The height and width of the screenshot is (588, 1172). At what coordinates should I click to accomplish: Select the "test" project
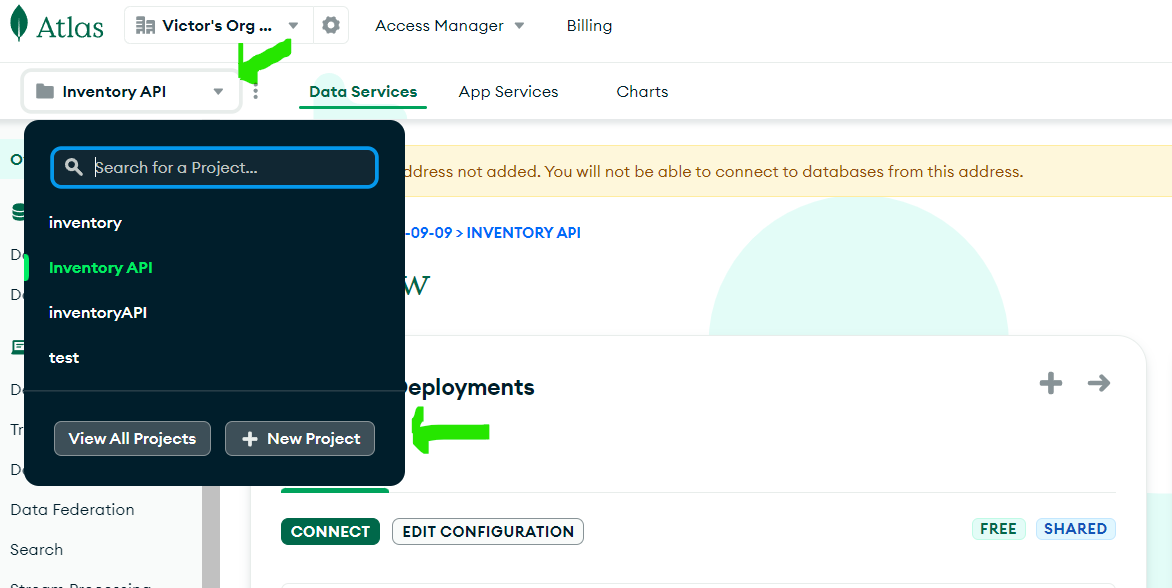[64, 357]
